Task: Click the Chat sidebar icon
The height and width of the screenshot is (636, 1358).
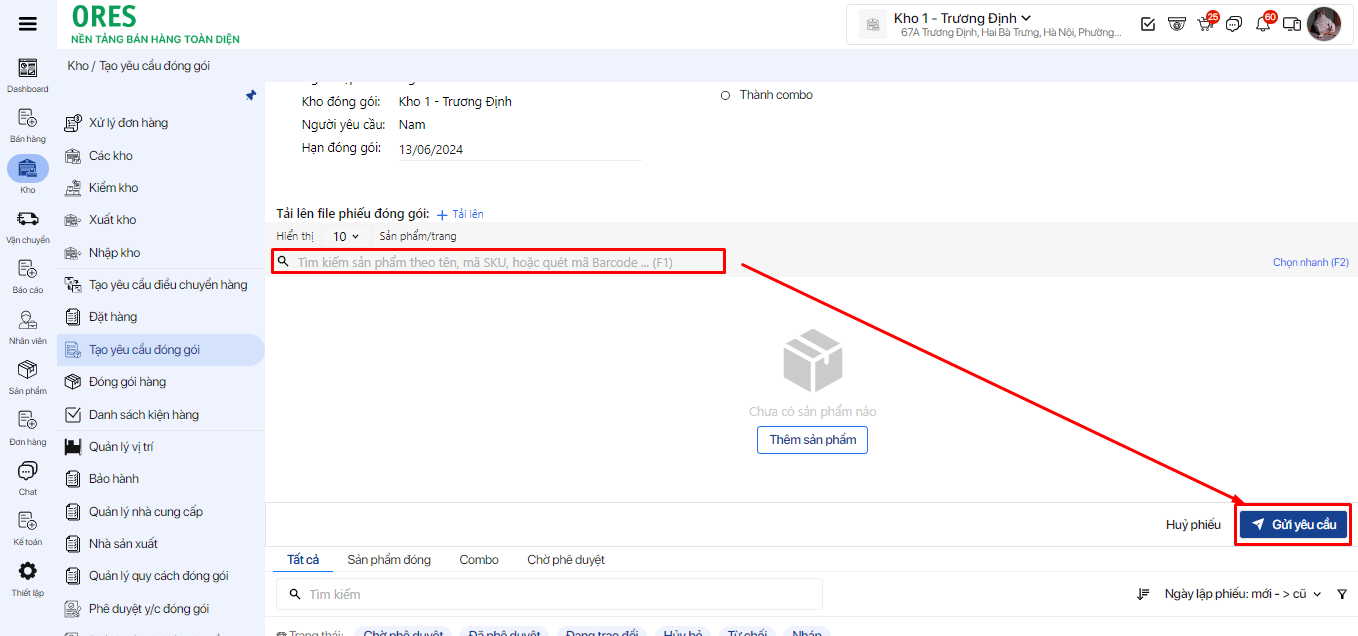Action: [x=28, y=471]
